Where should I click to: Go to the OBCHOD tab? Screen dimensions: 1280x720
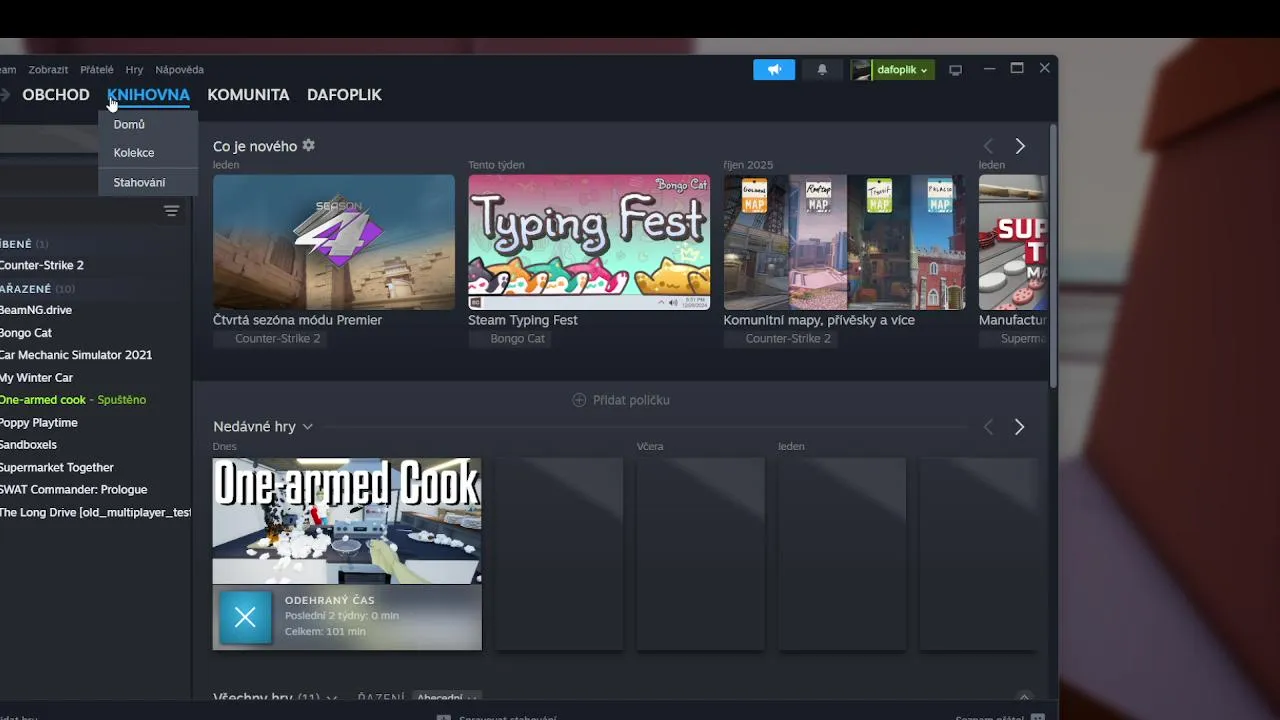pyautogui.click(x=56, y=95)
